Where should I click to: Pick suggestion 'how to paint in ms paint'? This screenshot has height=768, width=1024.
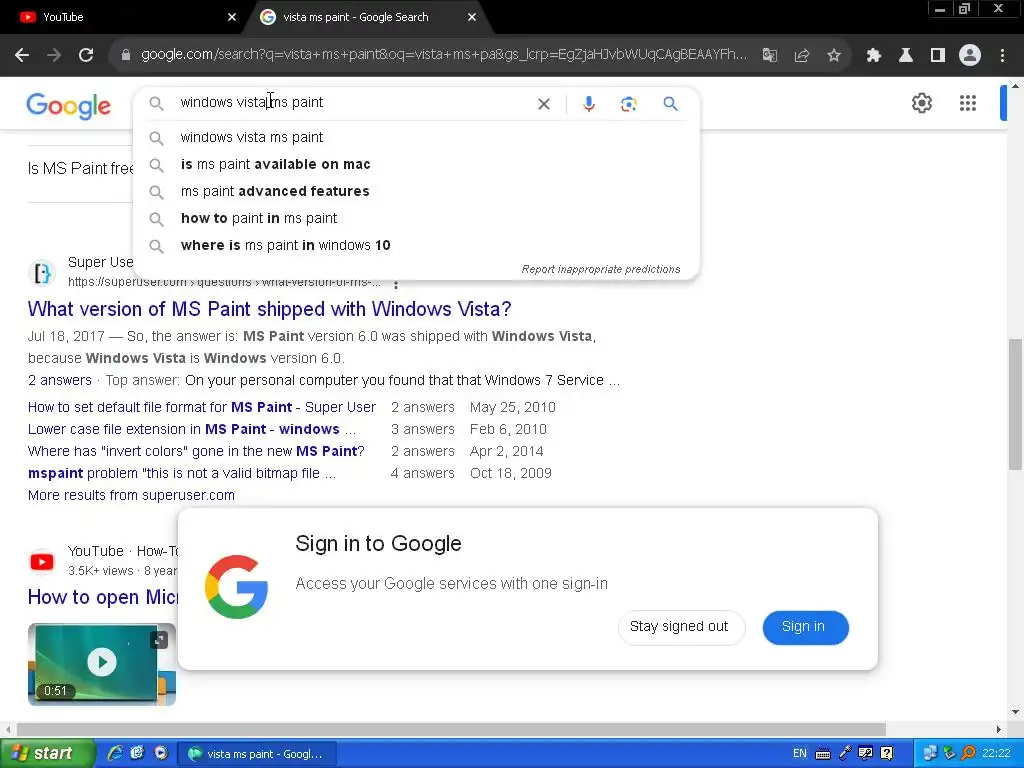click(x=416, y=218)
